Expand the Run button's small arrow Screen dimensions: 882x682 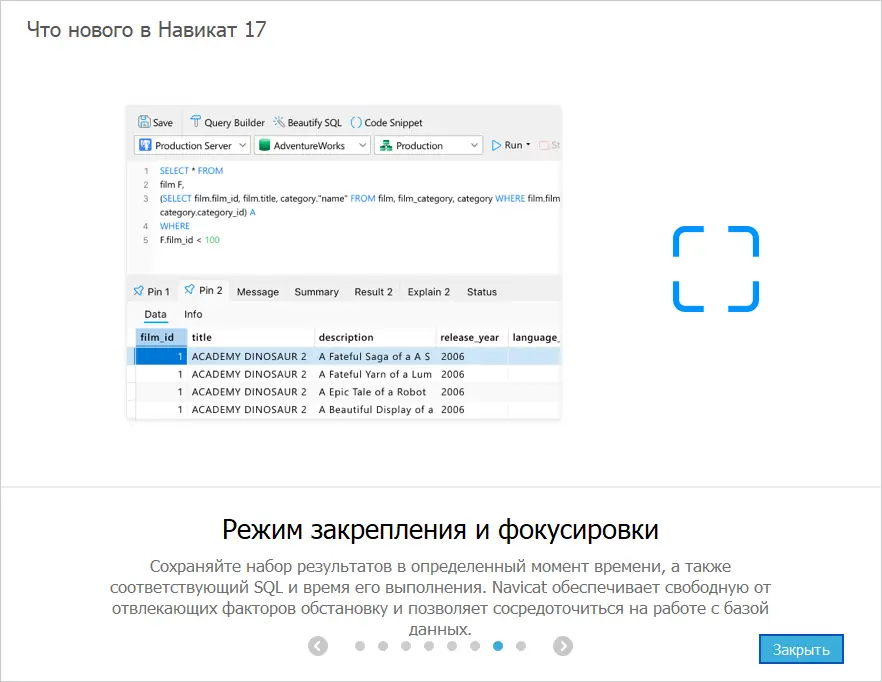(528, 145)
